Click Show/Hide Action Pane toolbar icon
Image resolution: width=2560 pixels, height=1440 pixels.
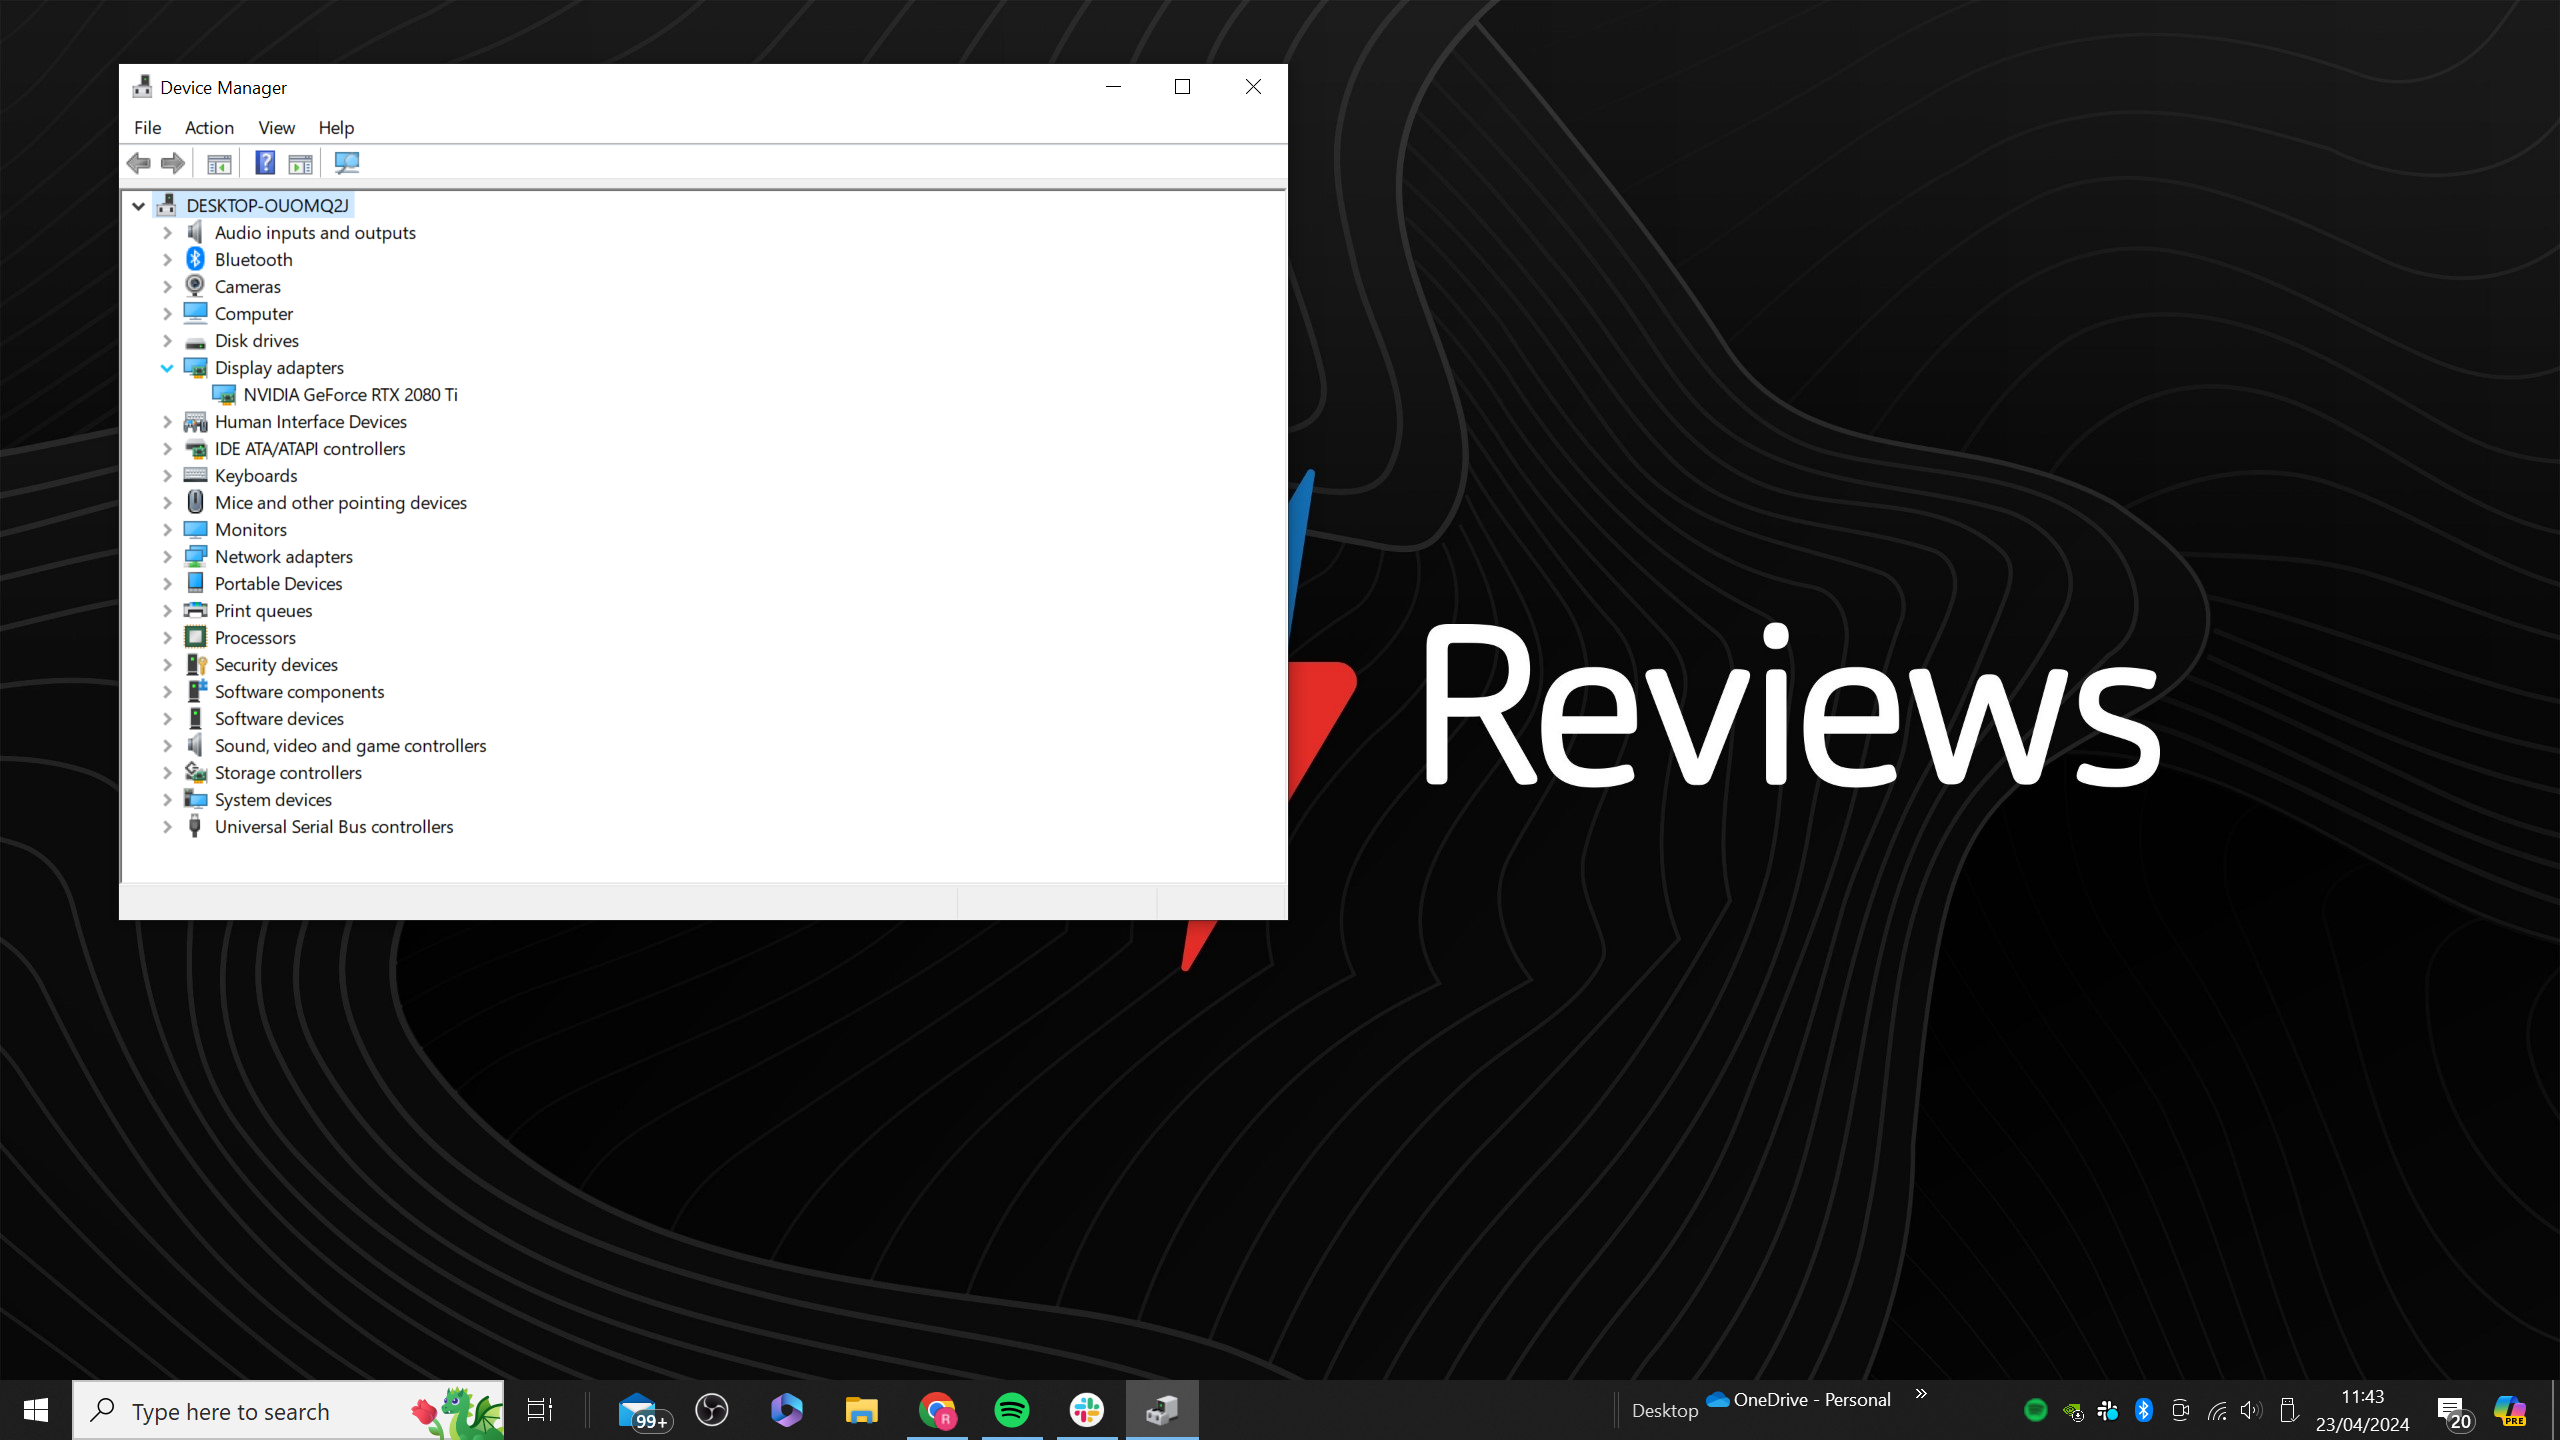(300, 163)
